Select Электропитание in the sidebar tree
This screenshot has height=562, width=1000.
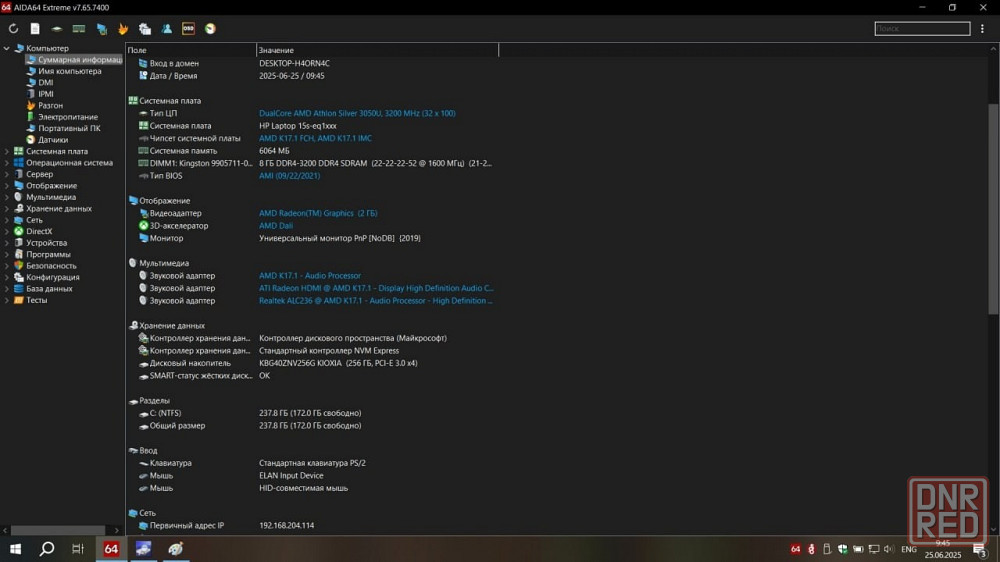tap(68, 117)
